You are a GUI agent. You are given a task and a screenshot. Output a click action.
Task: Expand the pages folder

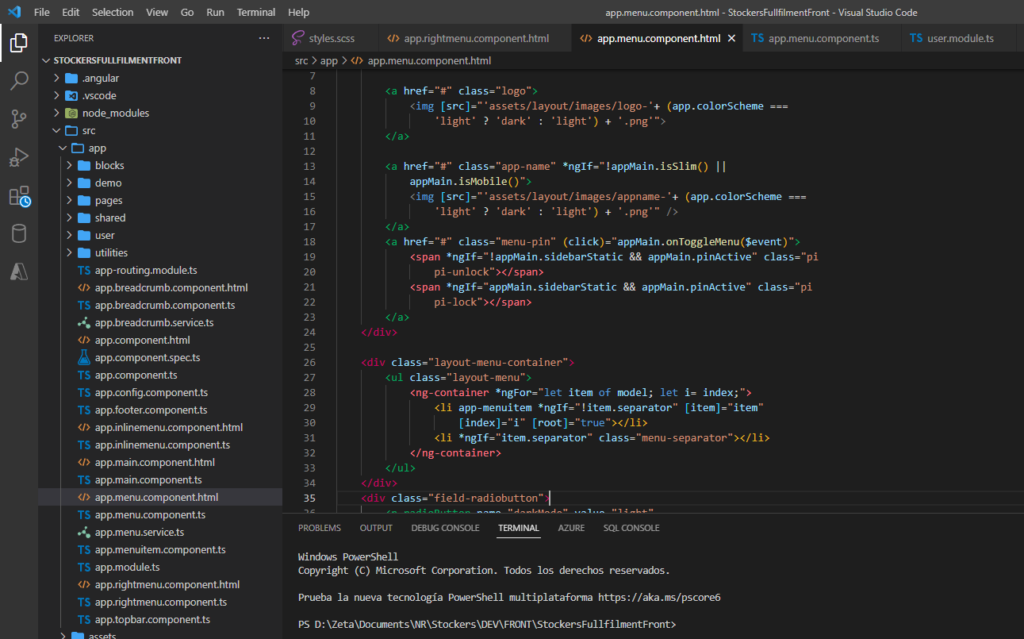pyautogui.click(x=108, y=200)
